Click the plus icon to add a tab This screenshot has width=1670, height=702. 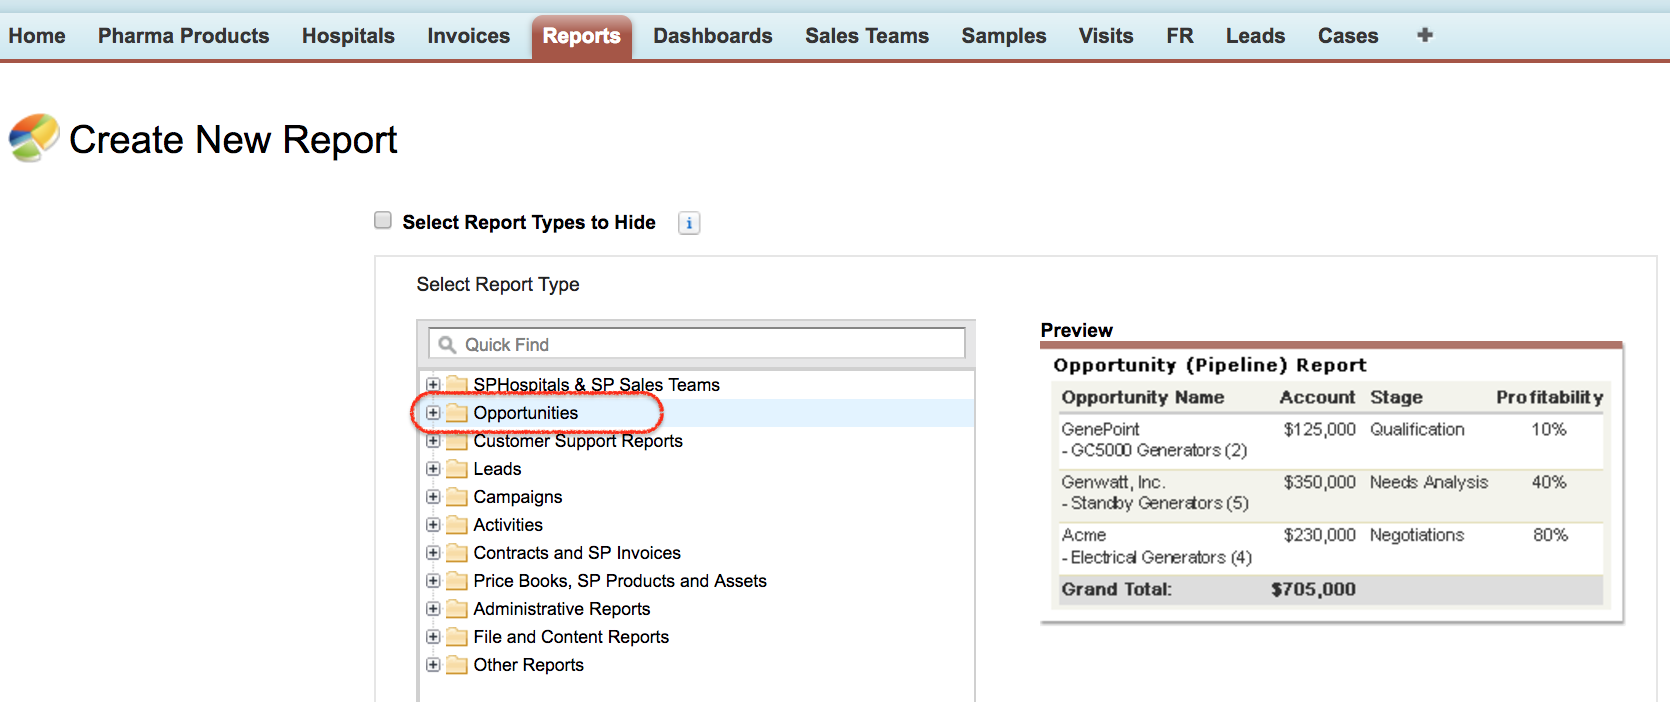coord(1425,35)
